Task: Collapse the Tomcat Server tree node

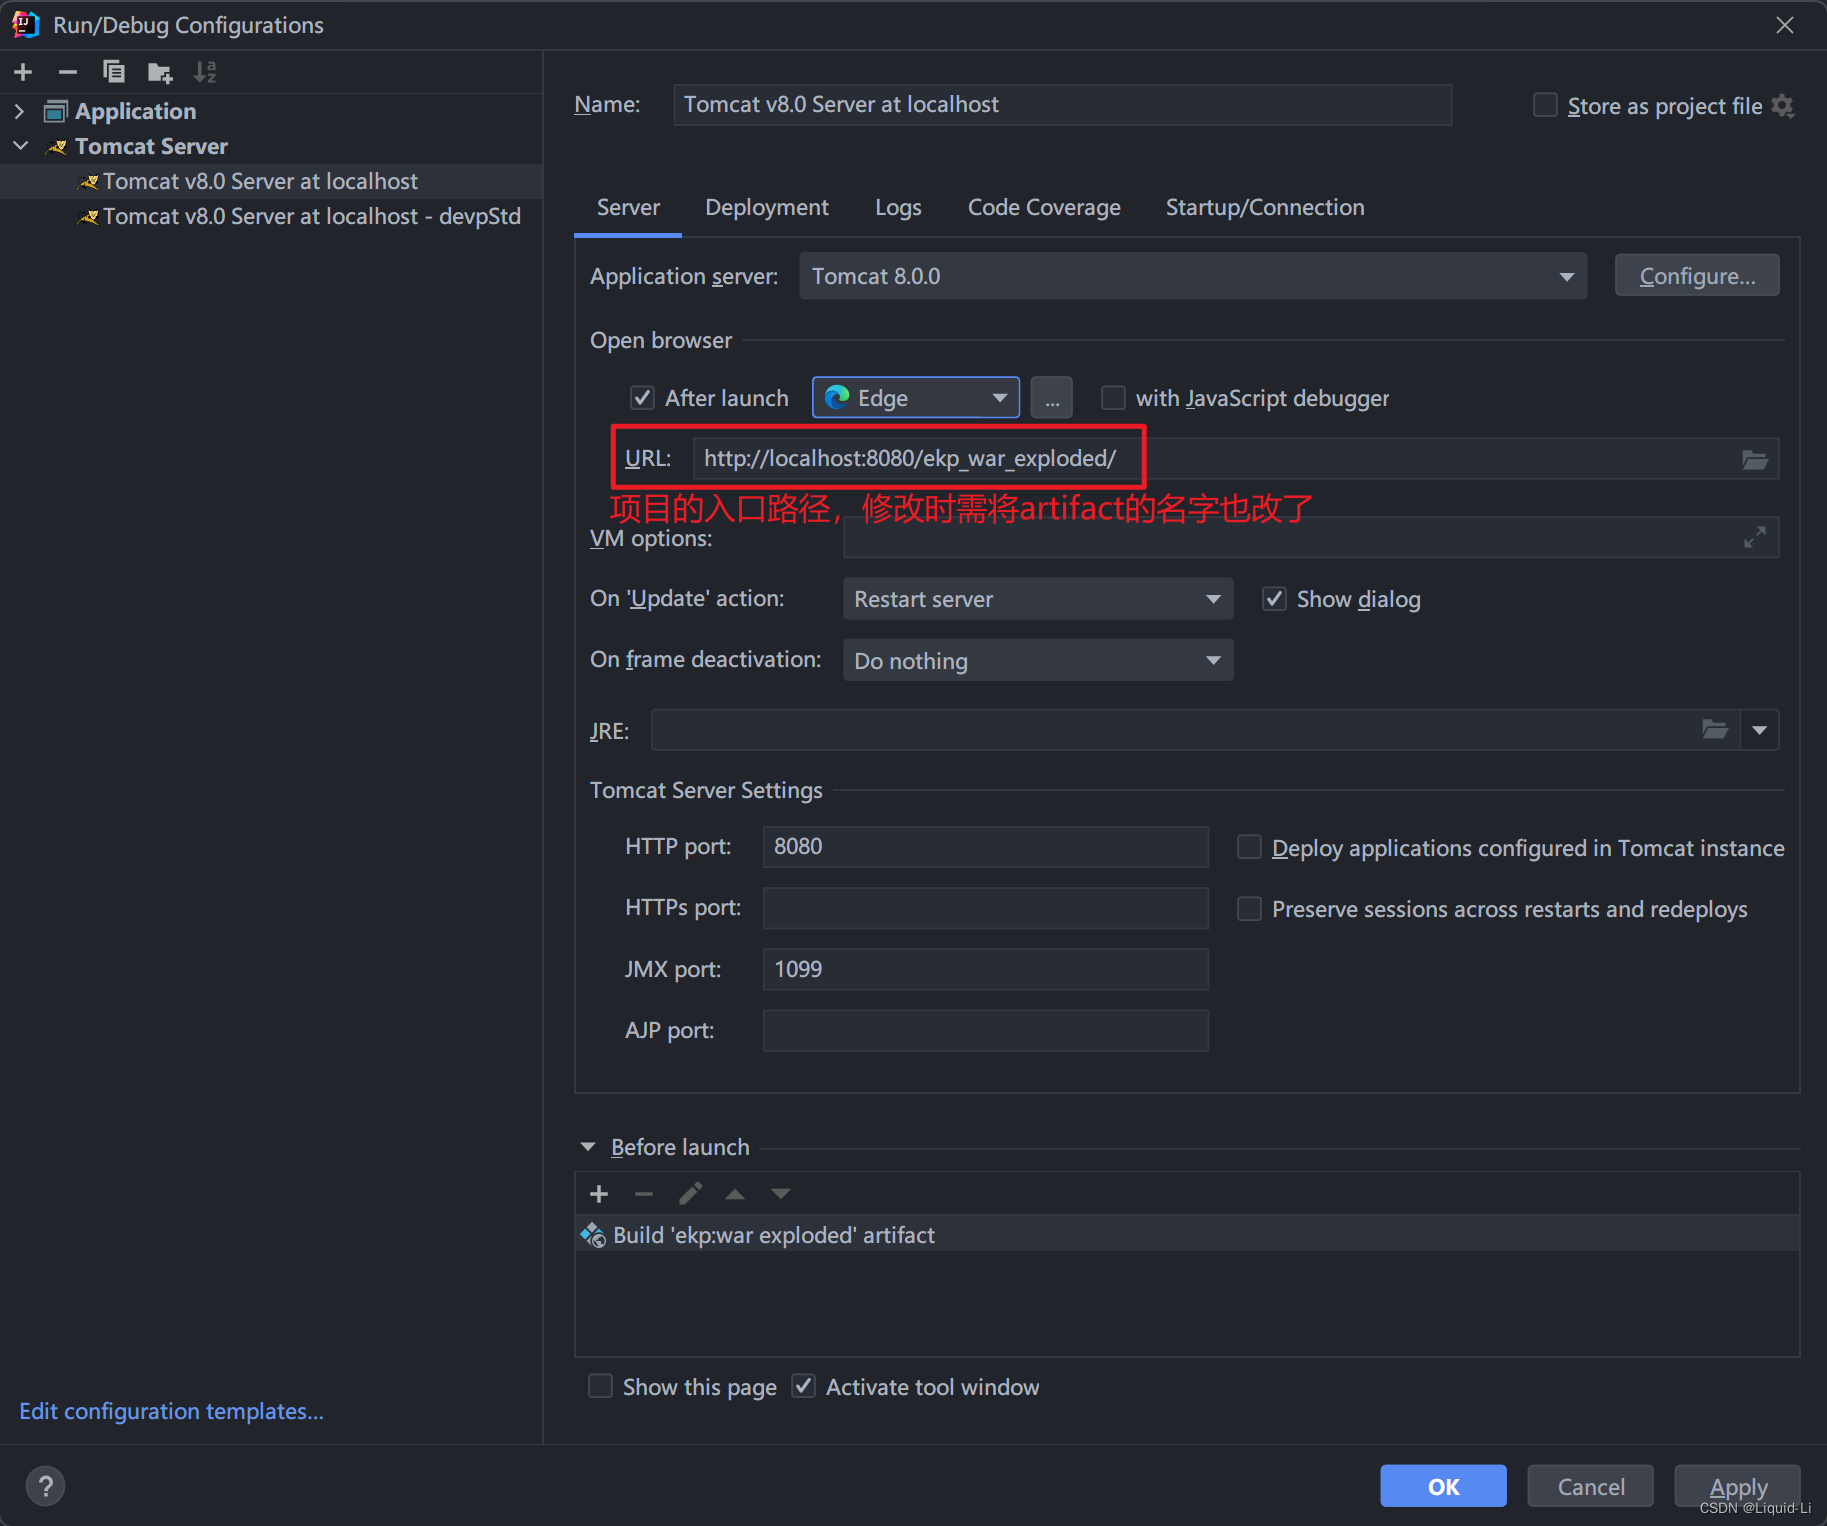Action: click(x=20, y=146)
